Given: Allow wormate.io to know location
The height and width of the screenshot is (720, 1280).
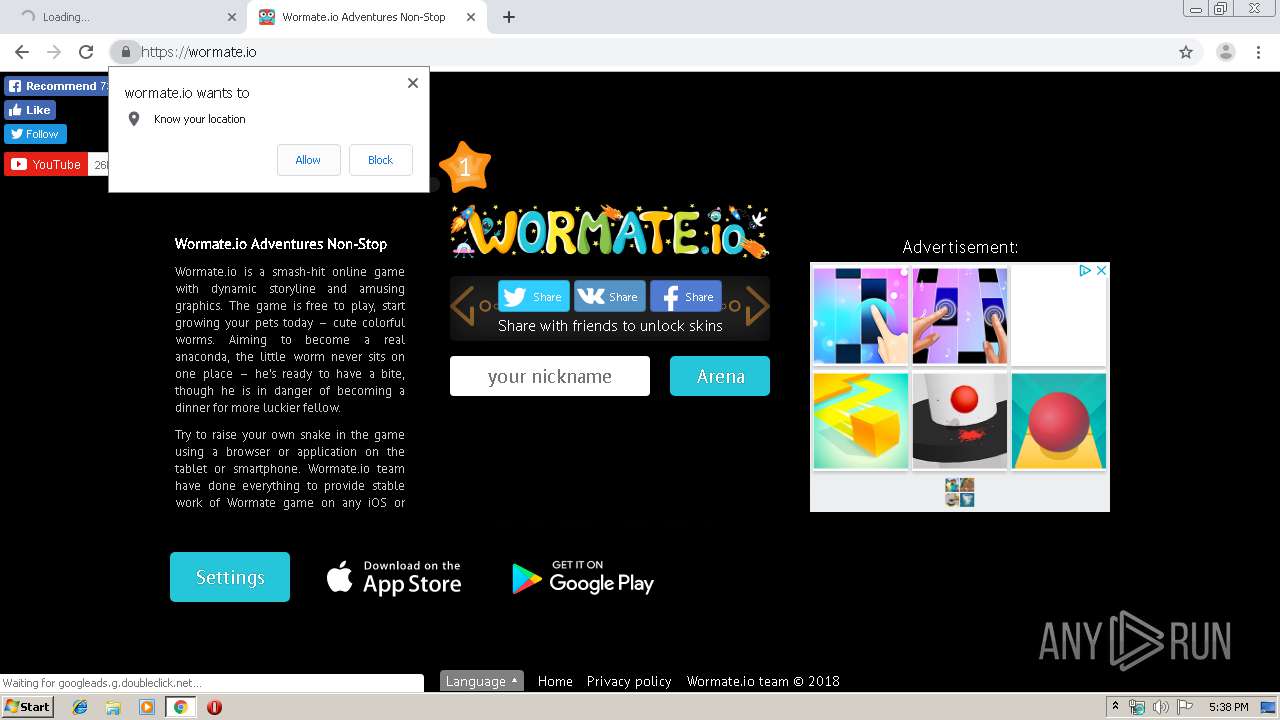Looking at the screenshot, I should (x=308, y=160).
